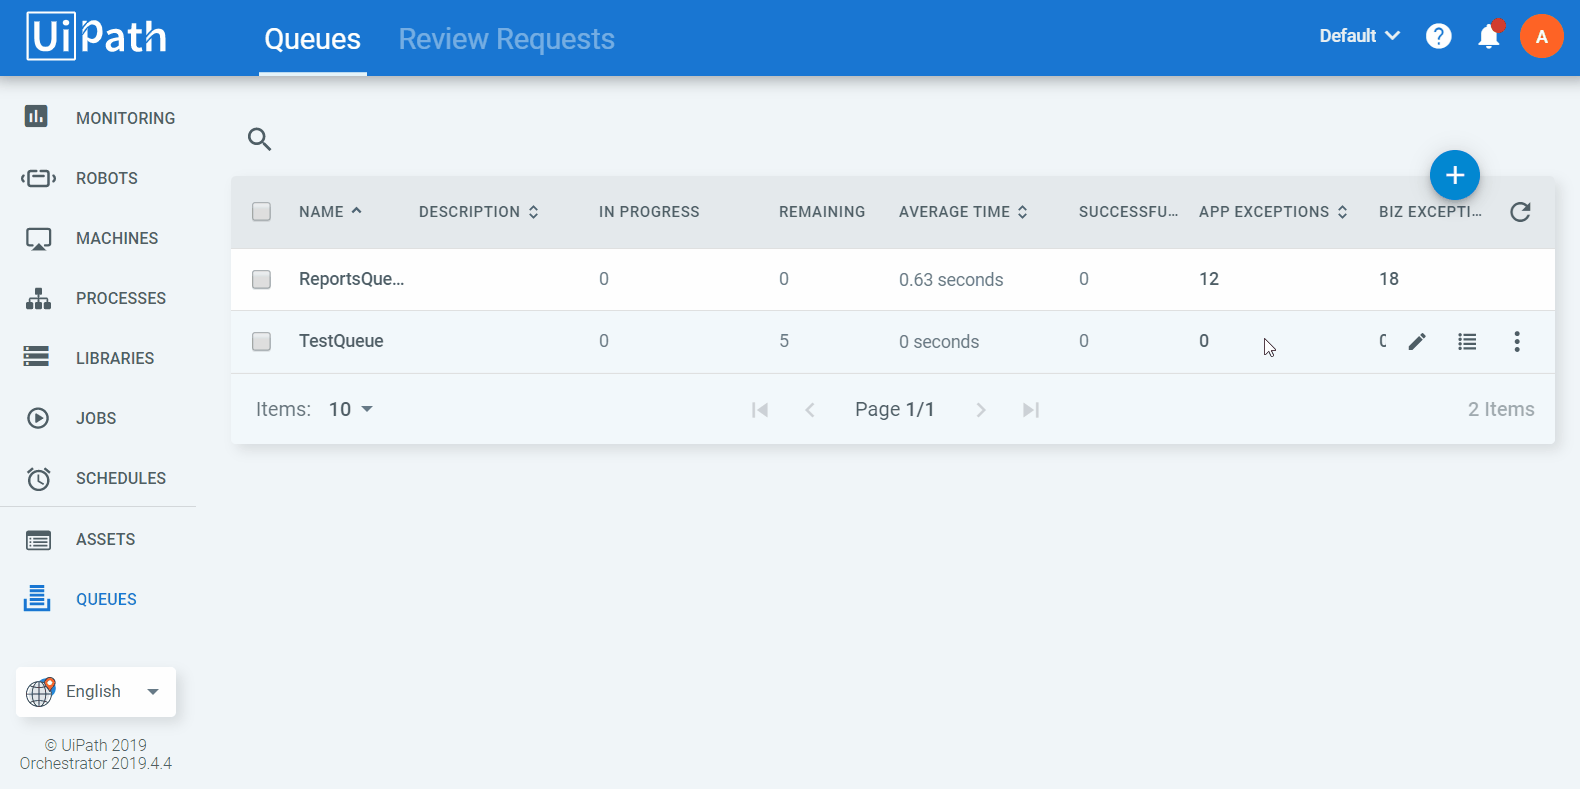Sort table by Name column
Image resolution: width=1580 pixels, height=789 pixels.
330,212
